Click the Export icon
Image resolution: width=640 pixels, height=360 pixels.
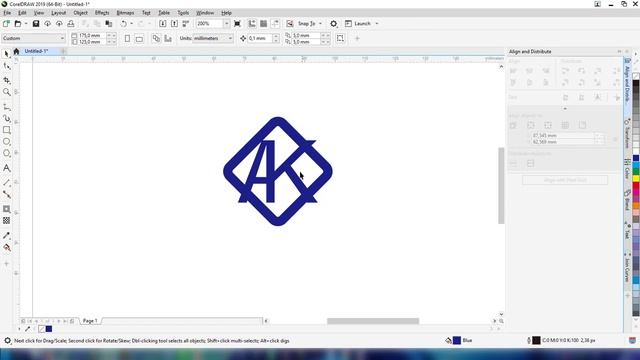click(174, 24)
